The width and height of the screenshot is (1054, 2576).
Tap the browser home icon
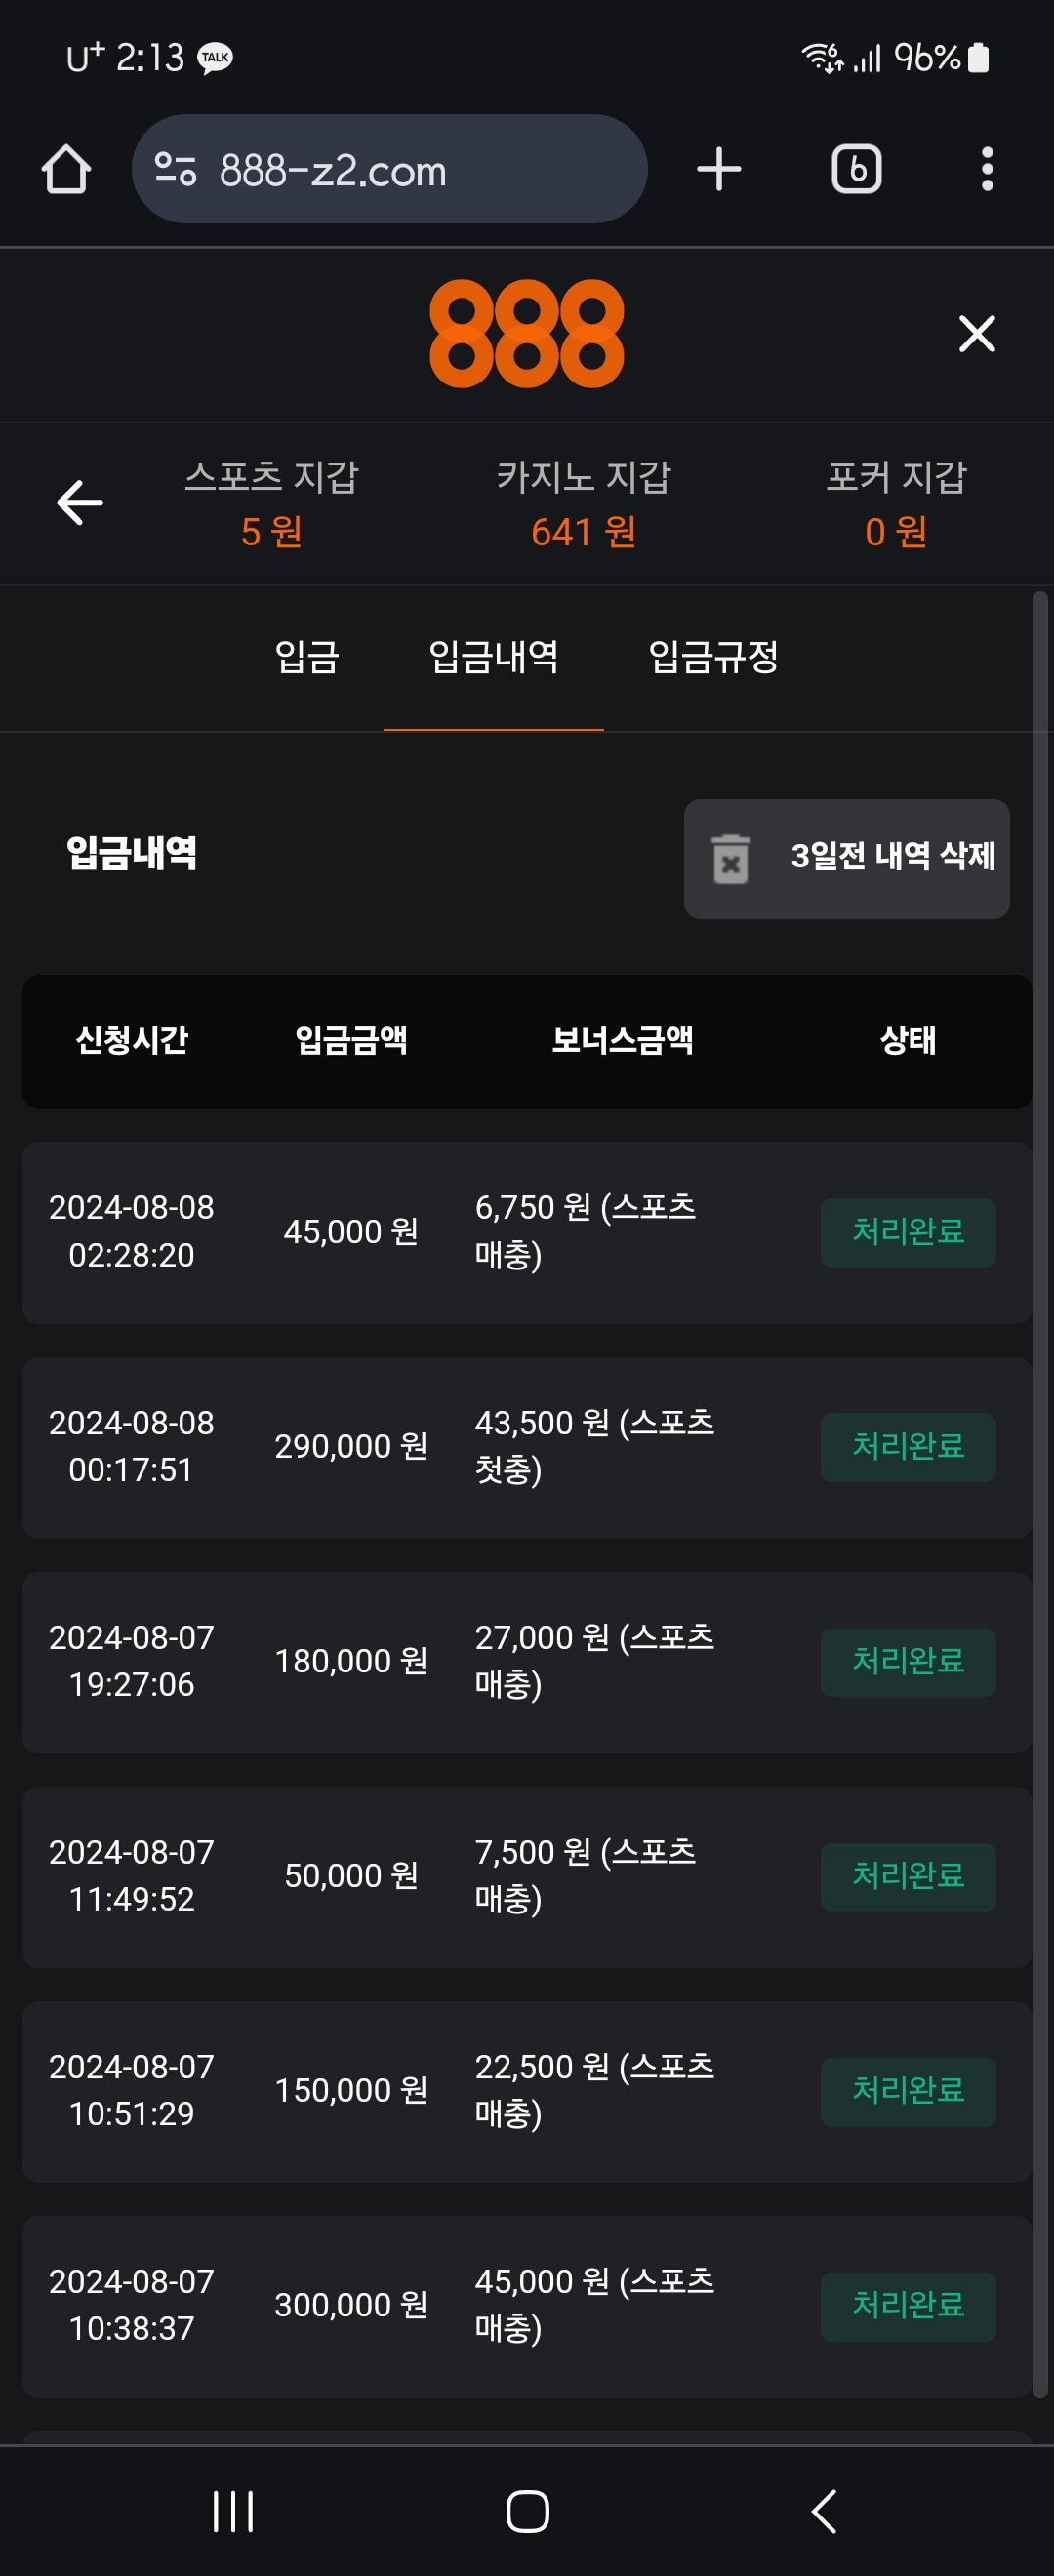(66, 169)
